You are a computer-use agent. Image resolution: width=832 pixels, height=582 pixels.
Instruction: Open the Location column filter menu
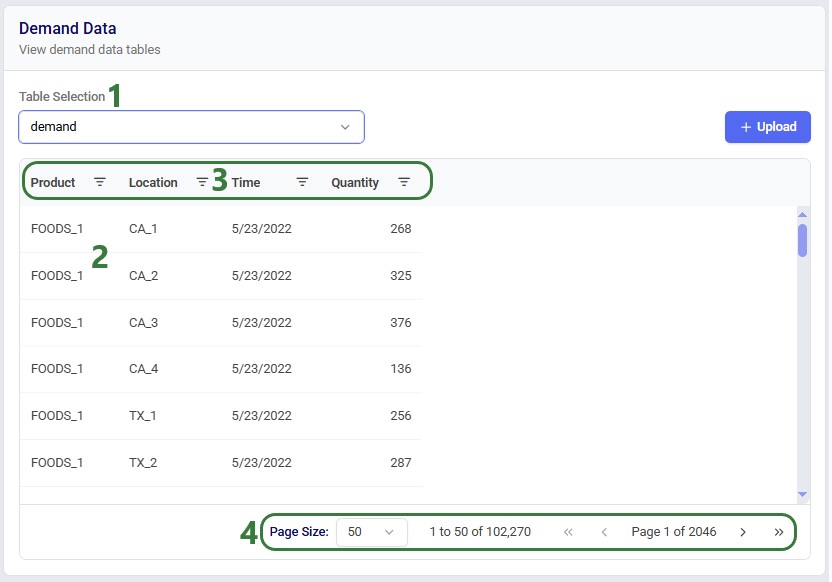click(x=202, y=182)
